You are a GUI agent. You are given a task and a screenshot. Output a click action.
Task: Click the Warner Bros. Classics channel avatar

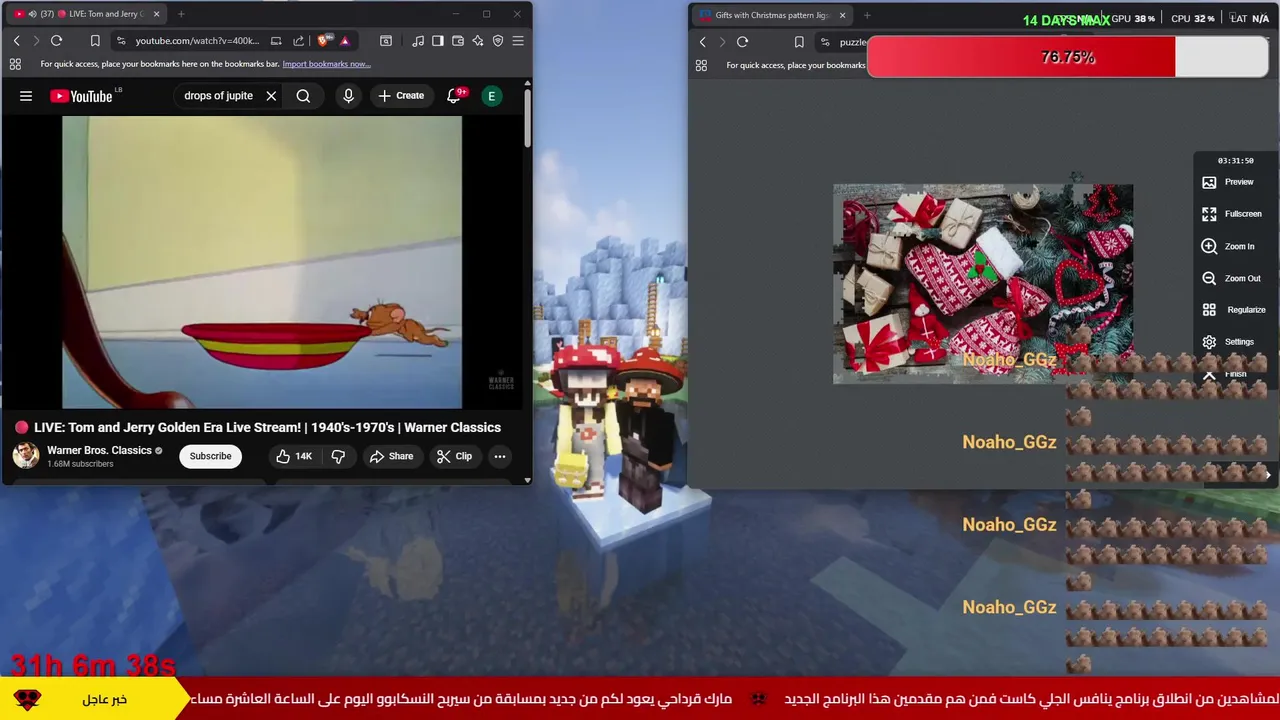pyautogui.click(x=26, y=456)
